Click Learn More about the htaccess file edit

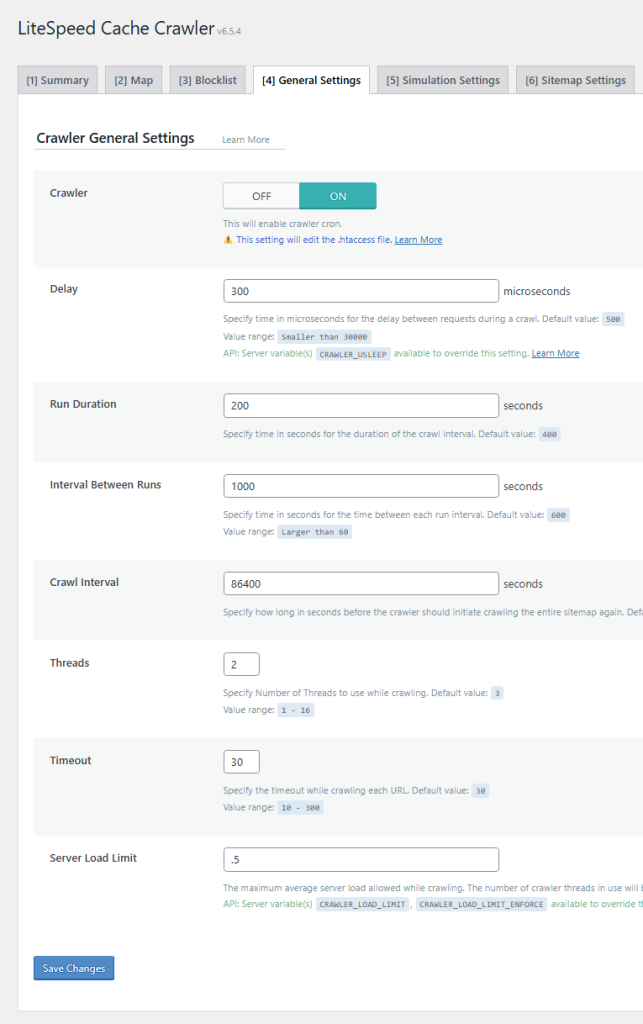coord(418,239)
